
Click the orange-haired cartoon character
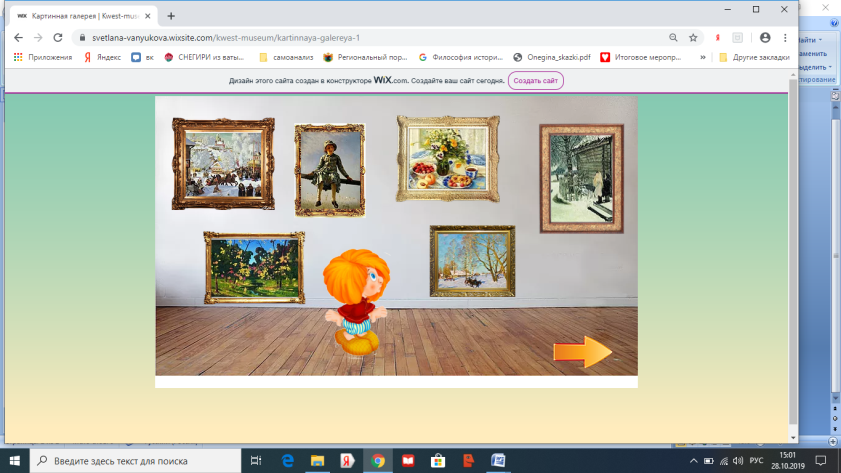tap(356, 302)
